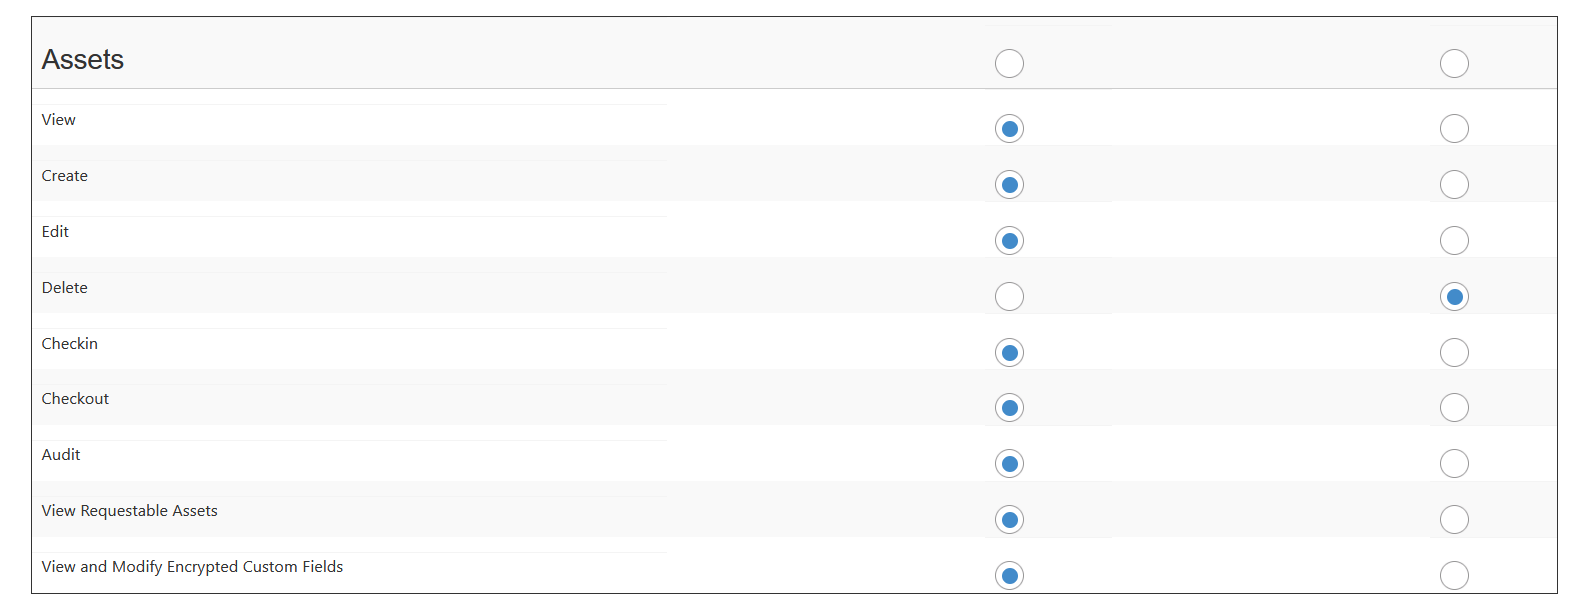
Task: Select the unselected radio option for Checkout
Action: coord(1454,408)
